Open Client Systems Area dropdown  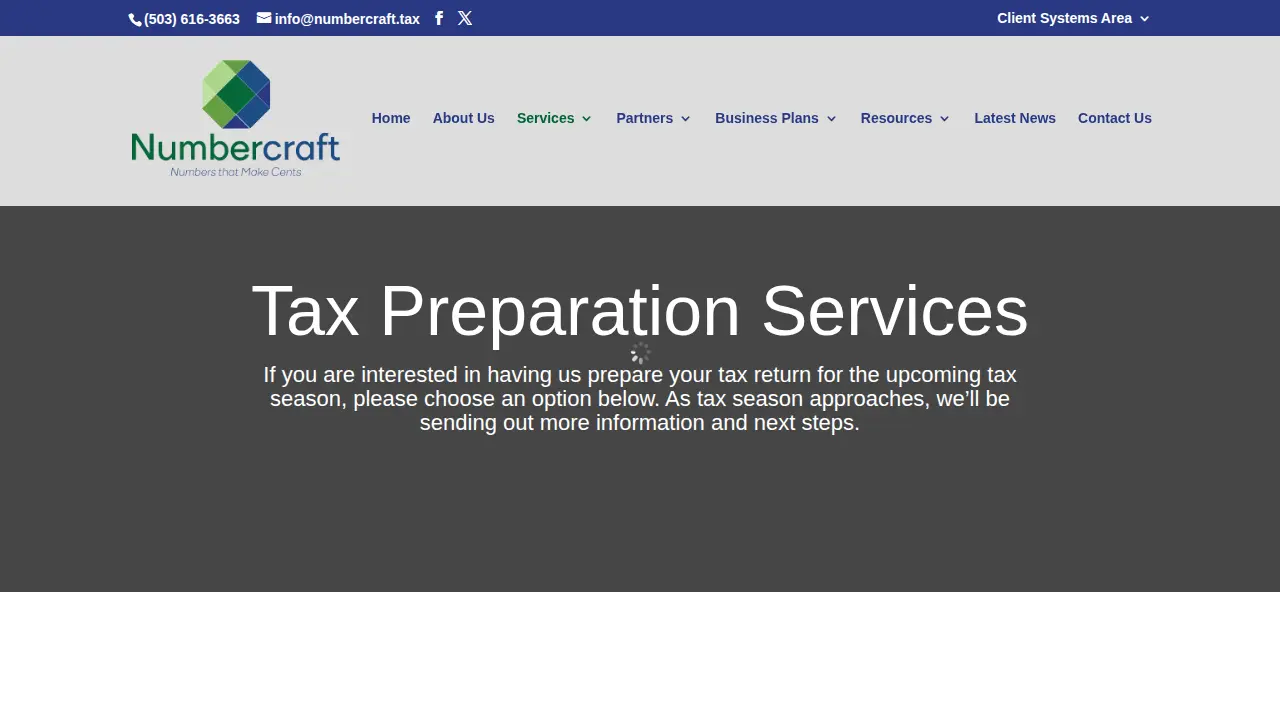1073,18
